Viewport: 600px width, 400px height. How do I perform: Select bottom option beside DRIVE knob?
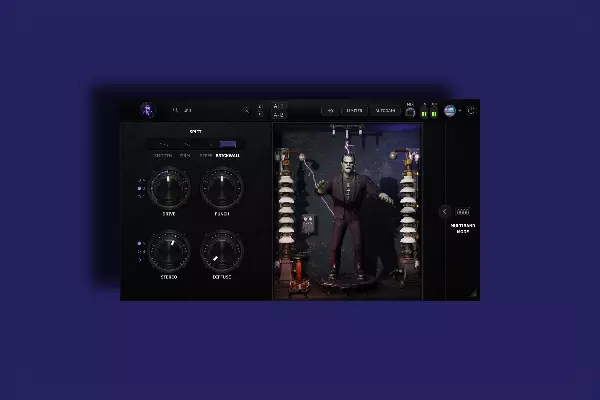click(141, 196)
